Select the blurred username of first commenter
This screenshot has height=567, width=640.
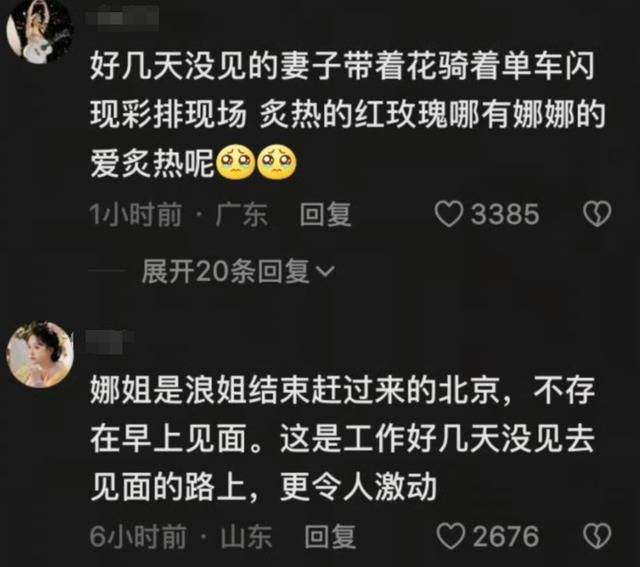[122, 18]
